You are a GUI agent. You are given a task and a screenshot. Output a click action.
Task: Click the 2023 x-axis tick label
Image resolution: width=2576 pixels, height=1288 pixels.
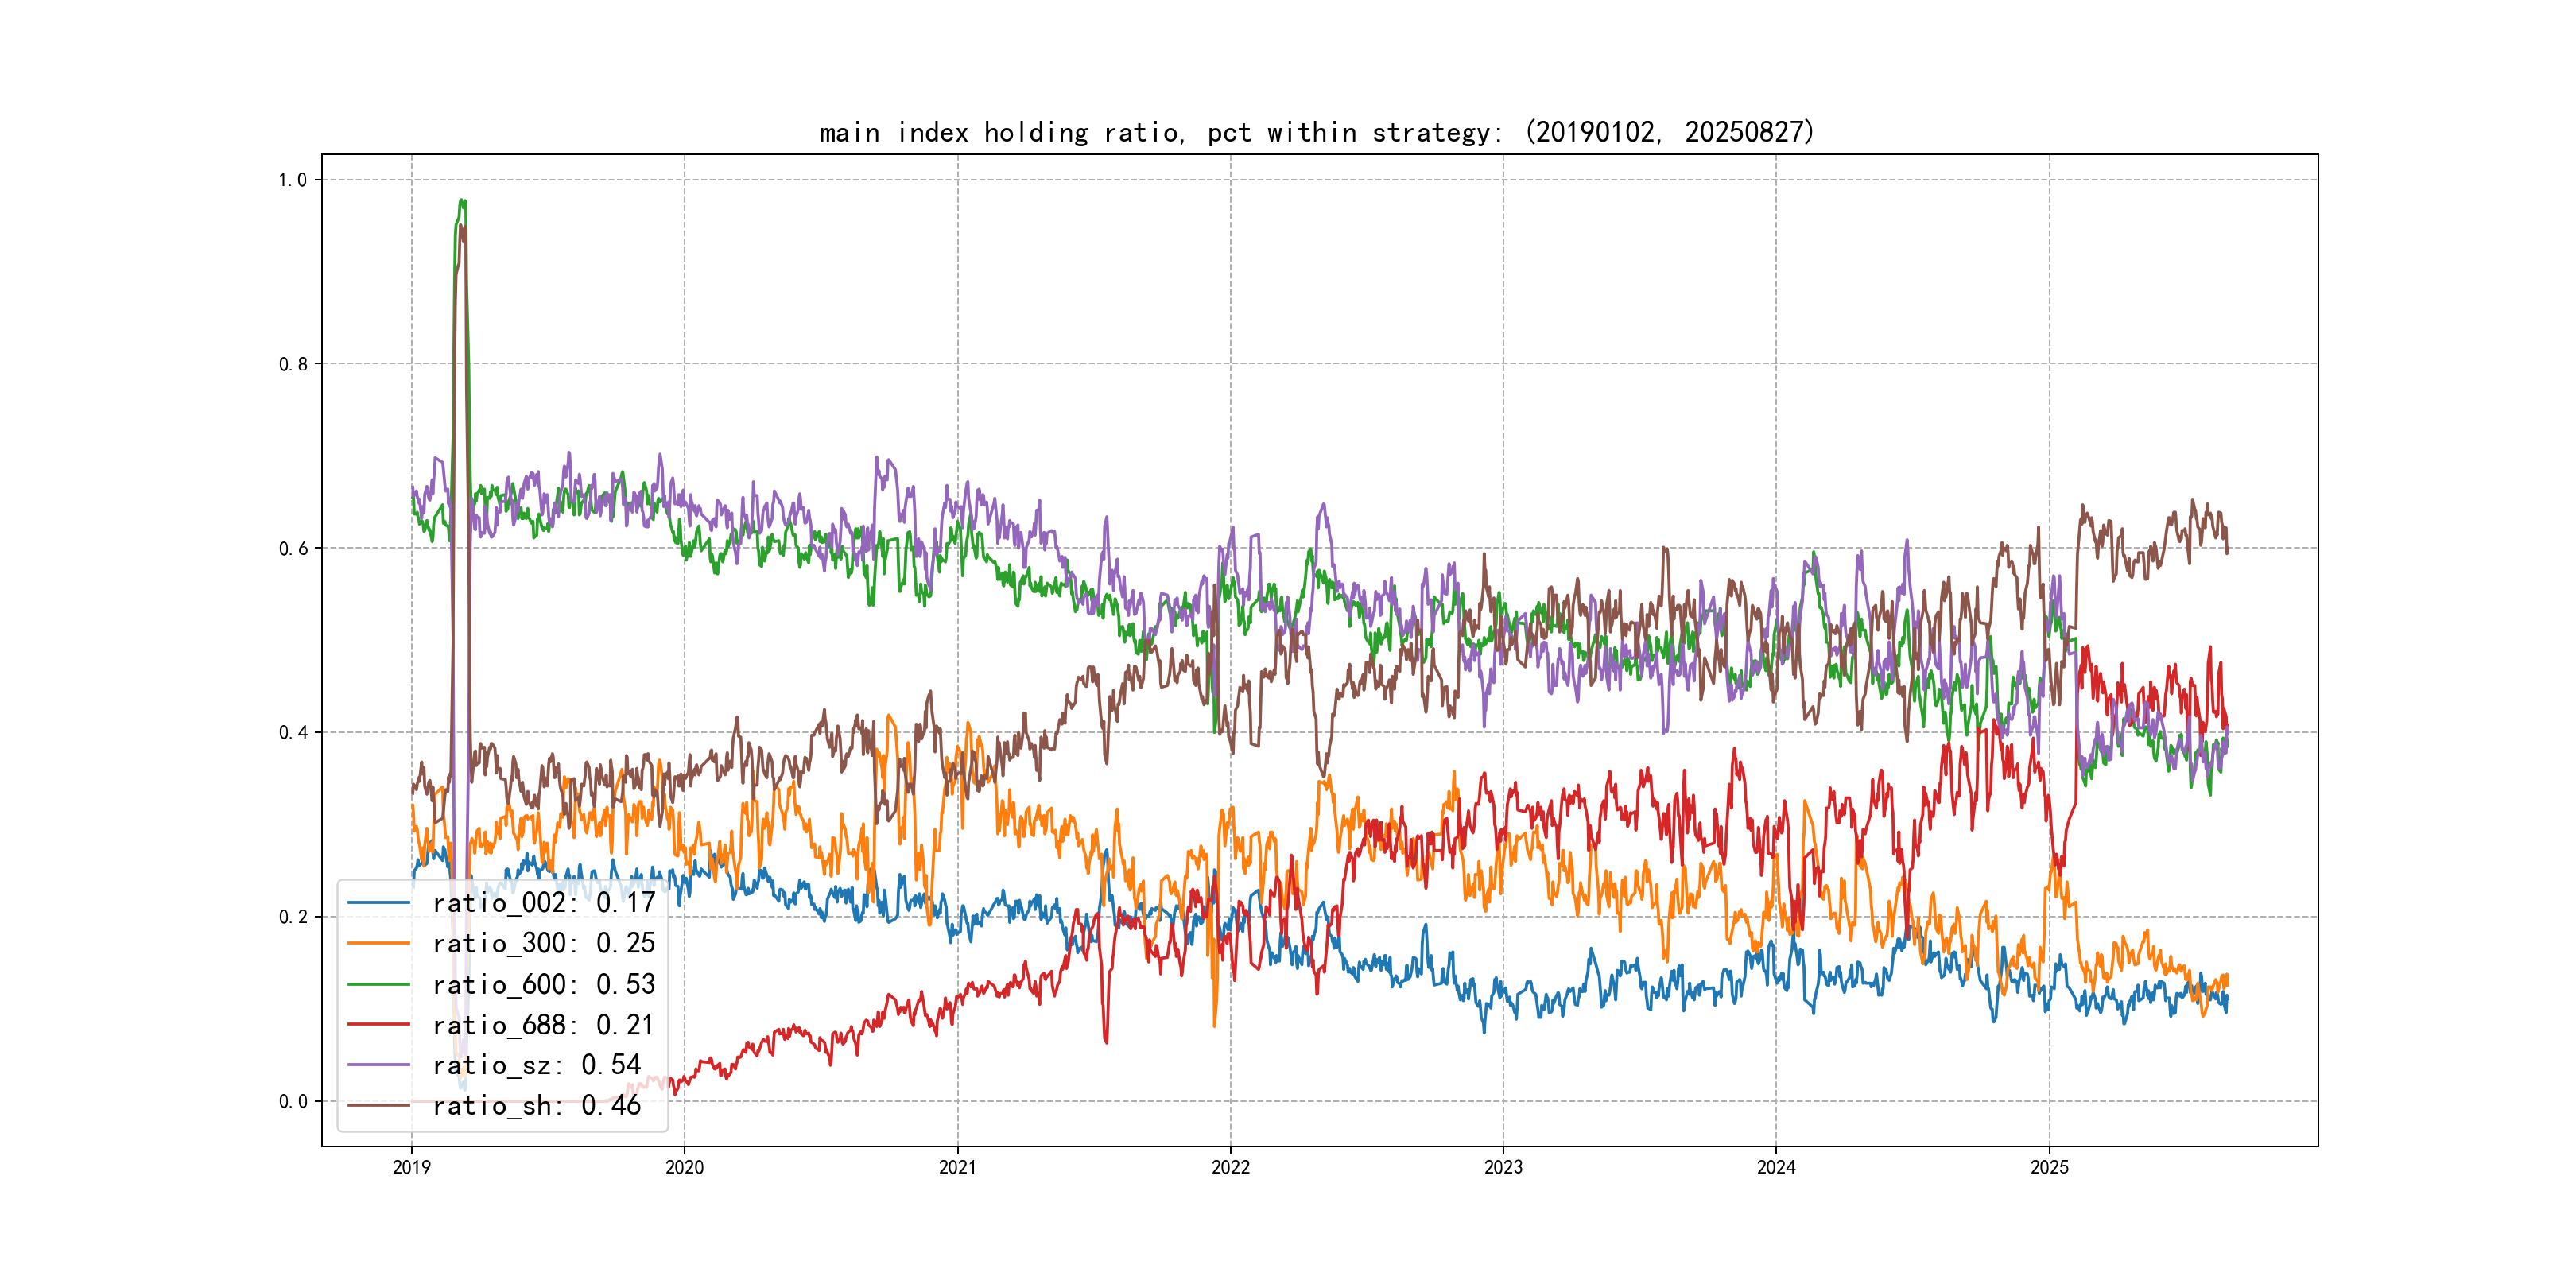(1503, 1167)
